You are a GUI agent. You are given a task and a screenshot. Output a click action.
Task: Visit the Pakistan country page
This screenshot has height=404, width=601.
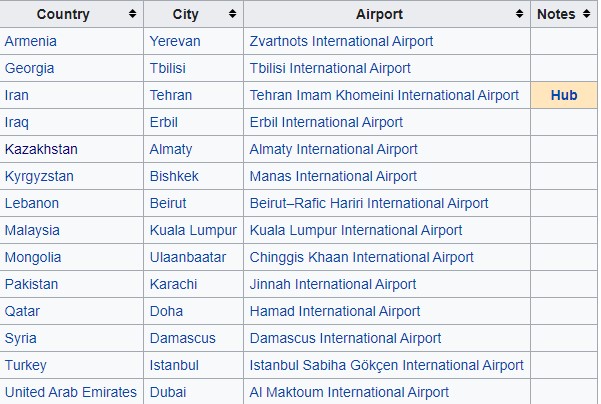click(32, 284)
